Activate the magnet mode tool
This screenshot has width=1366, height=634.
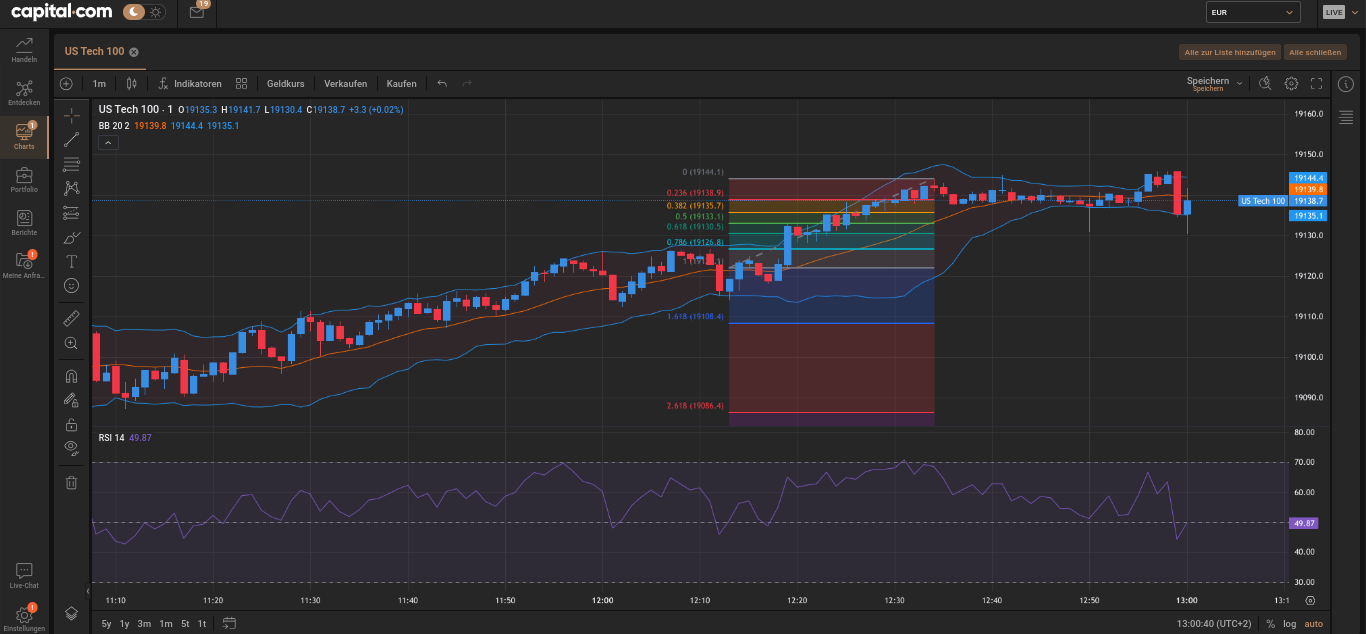click(x=71, y=377)
